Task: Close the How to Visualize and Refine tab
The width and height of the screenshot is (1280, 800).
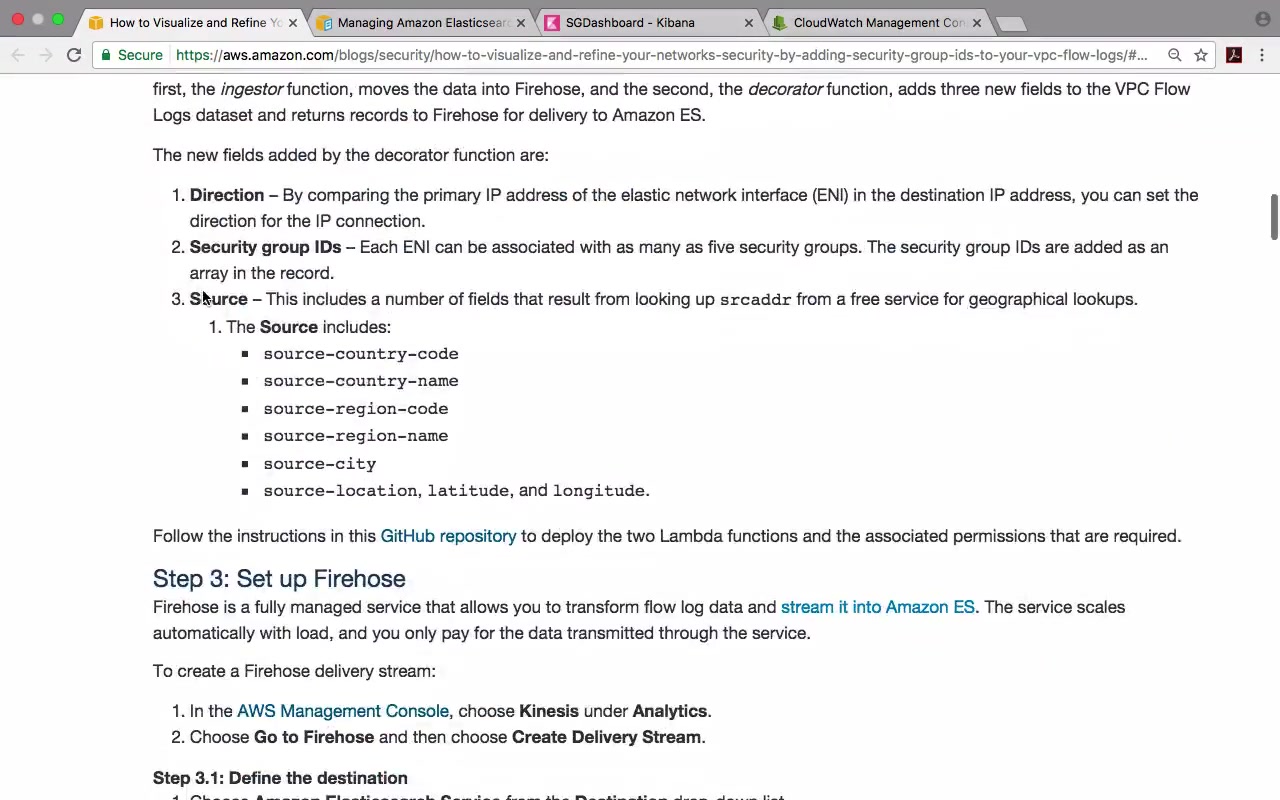Action: [292, 22]
